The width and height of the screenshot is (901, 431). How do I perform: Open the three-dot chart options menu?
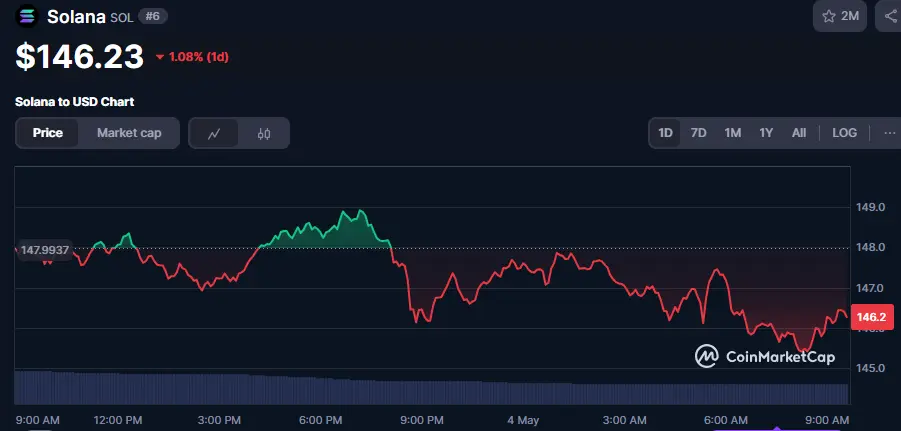click(890, 133)
